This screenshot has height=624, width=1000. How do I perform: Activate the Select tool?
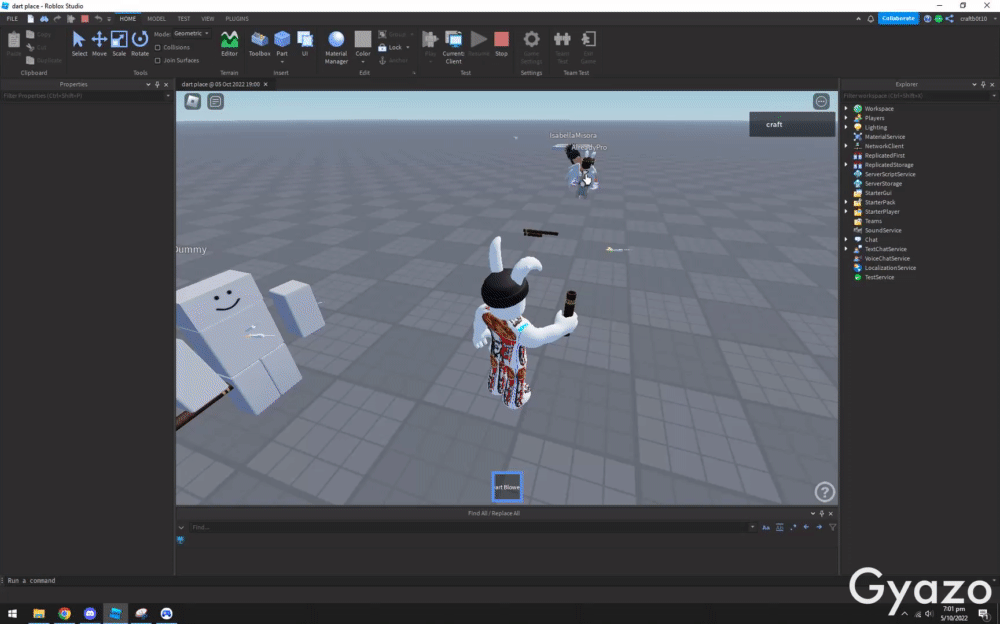pyautogui.click(x=79, y=43)
